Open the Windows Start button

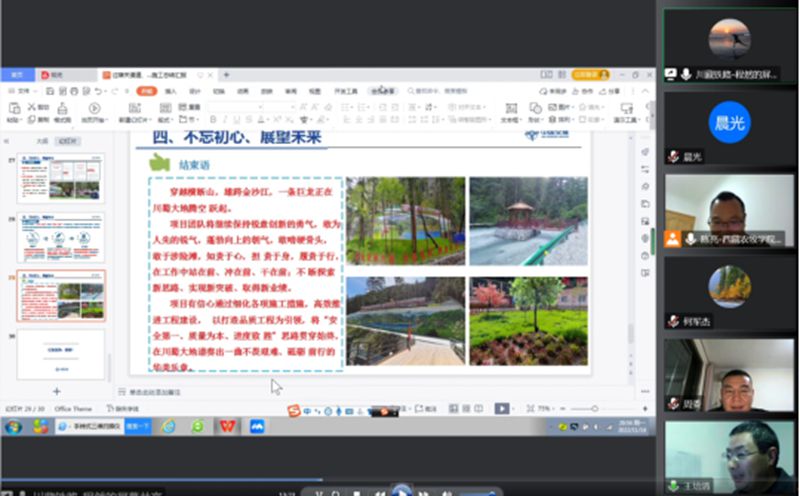[13, 427]
